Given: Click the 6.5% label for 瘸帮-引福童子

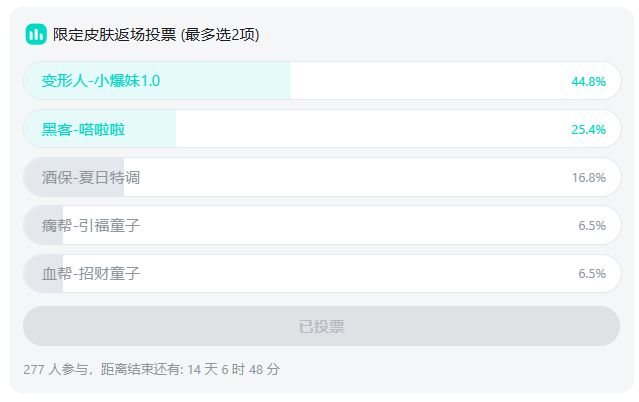Looking at the screenshot, I should (592, 225).
